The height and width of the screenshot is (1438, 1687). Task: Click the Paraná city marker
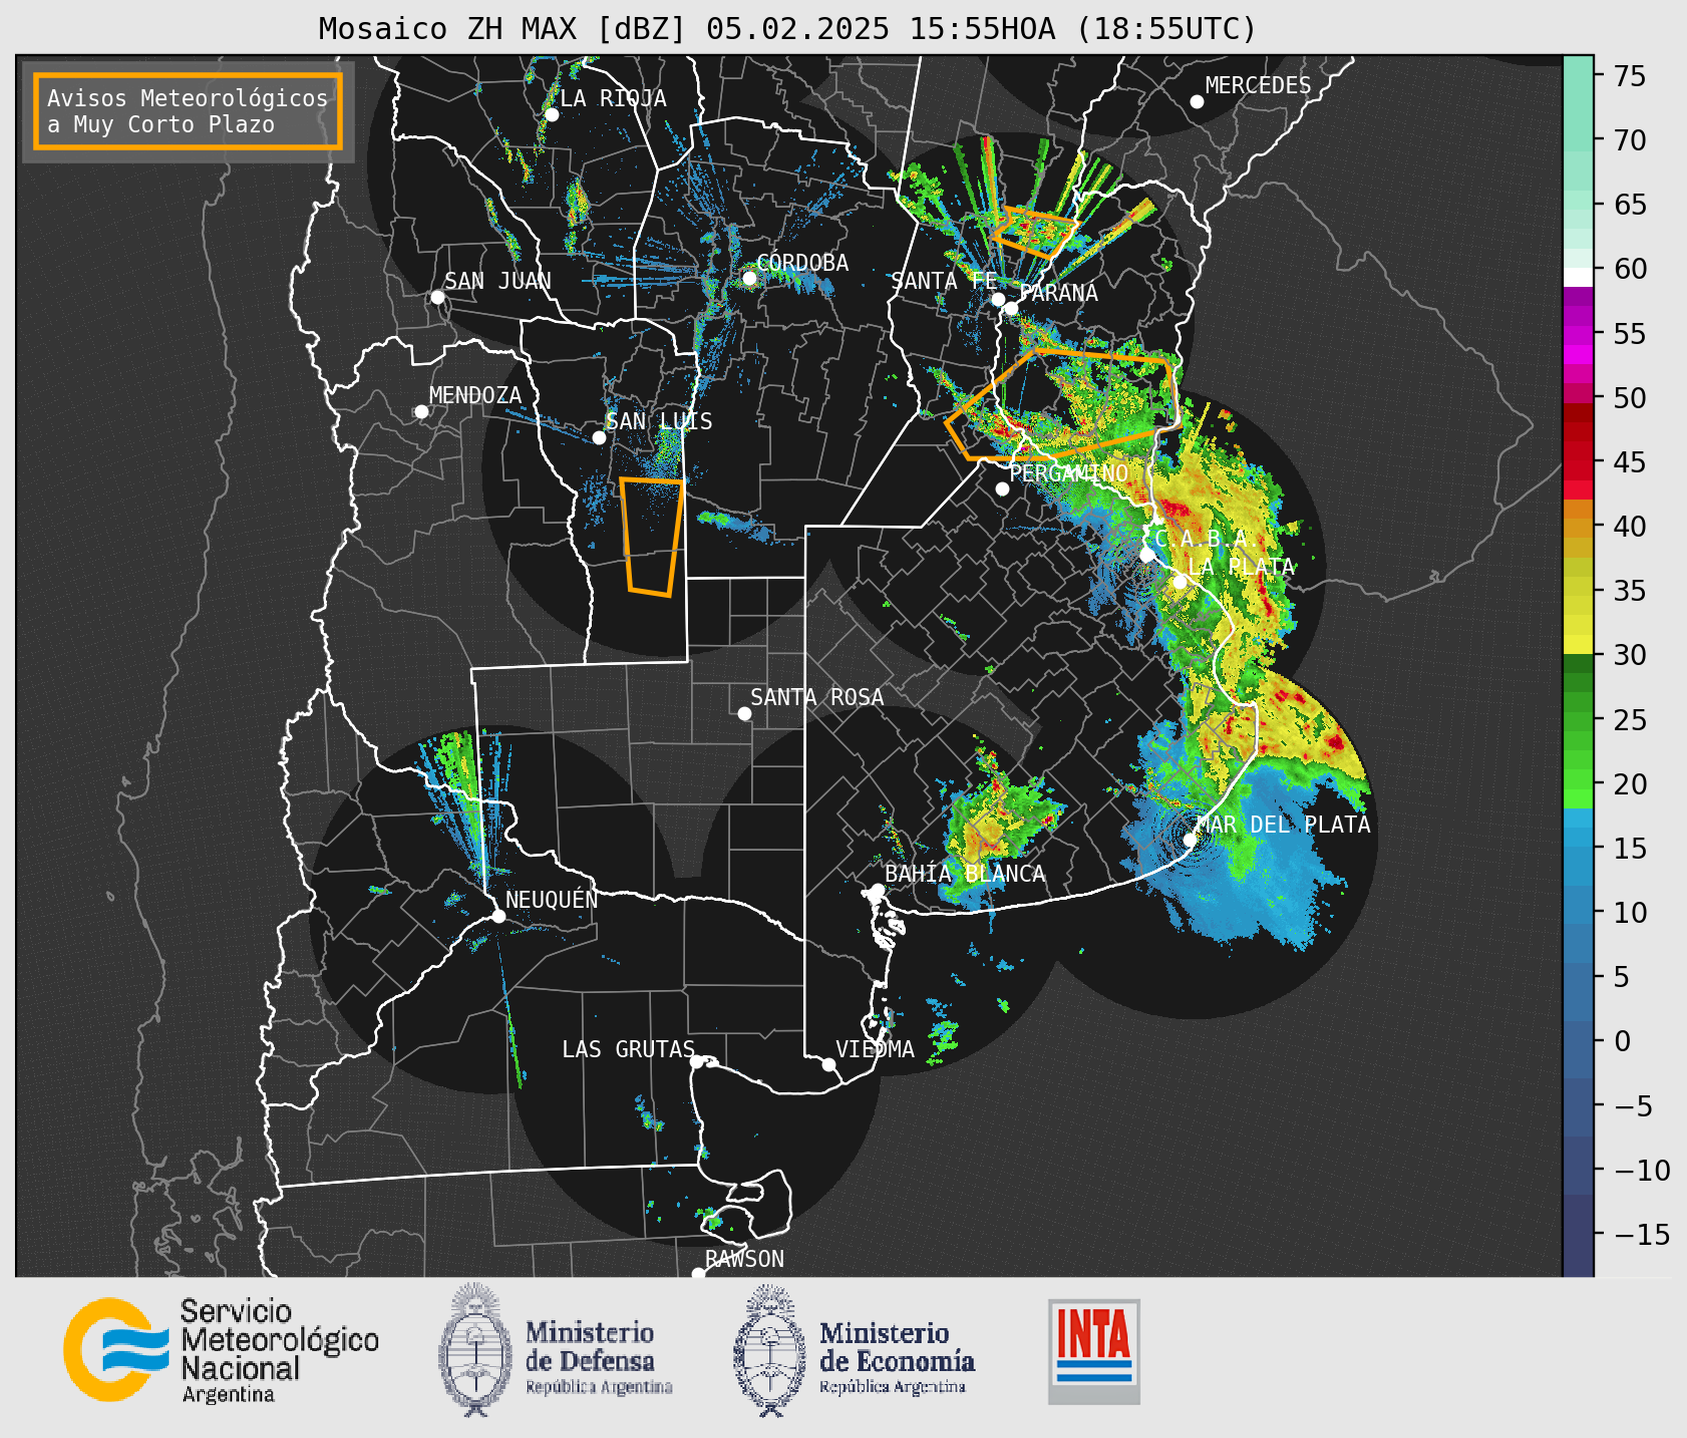point(1011,308)
